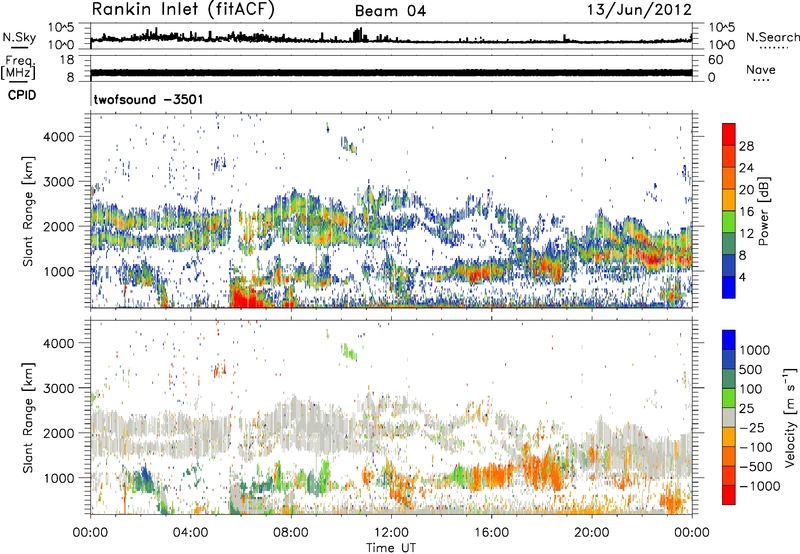
Task: Click the '60' tick of the Nave axis
Action: coord(715,60)
